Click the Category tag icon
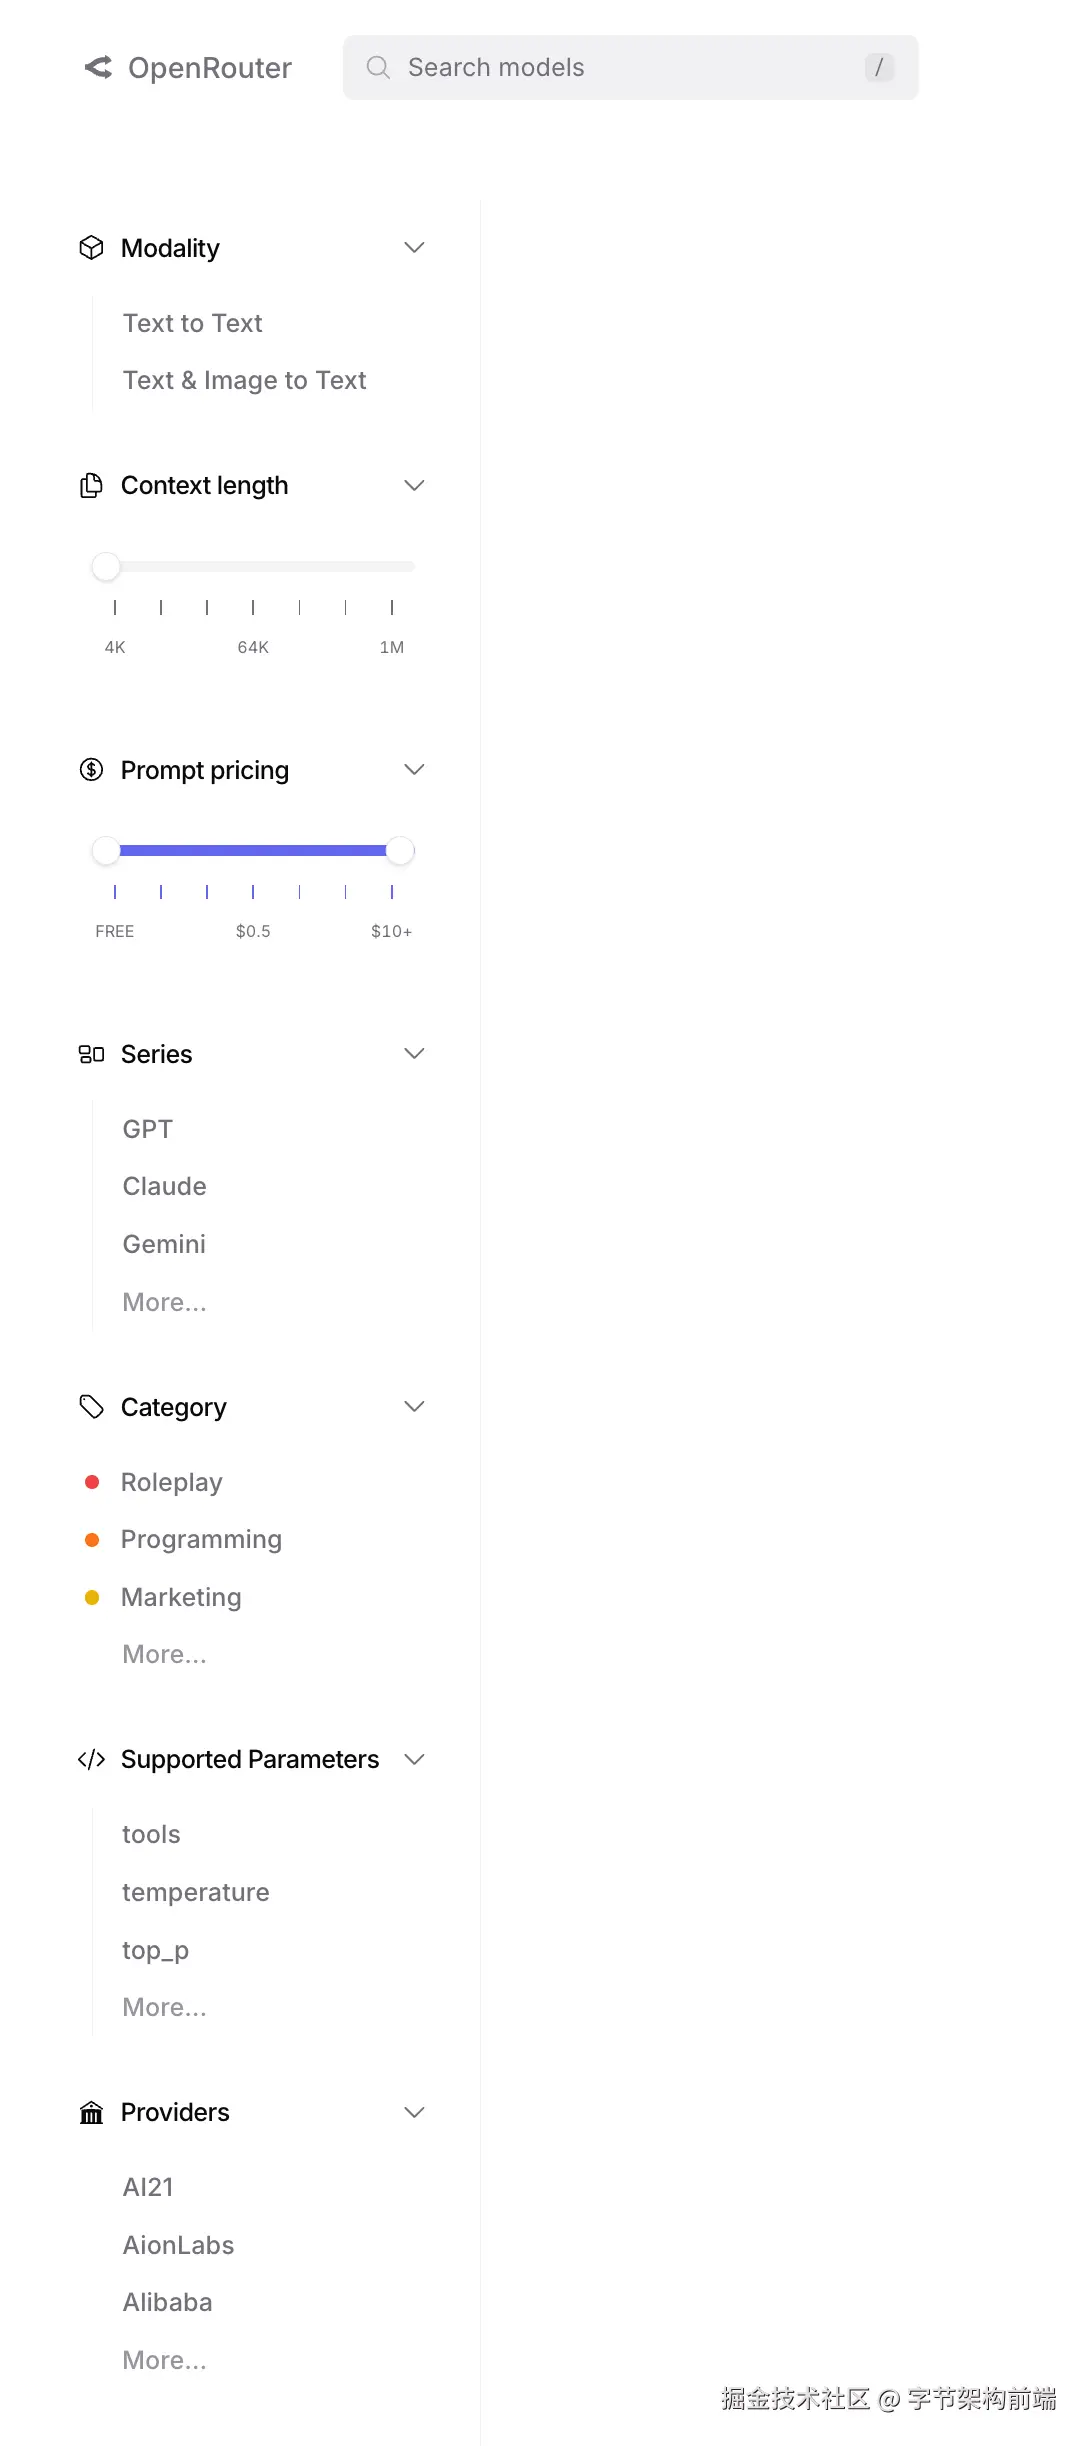The image size is (1090, 2446). pos(91,1406)
